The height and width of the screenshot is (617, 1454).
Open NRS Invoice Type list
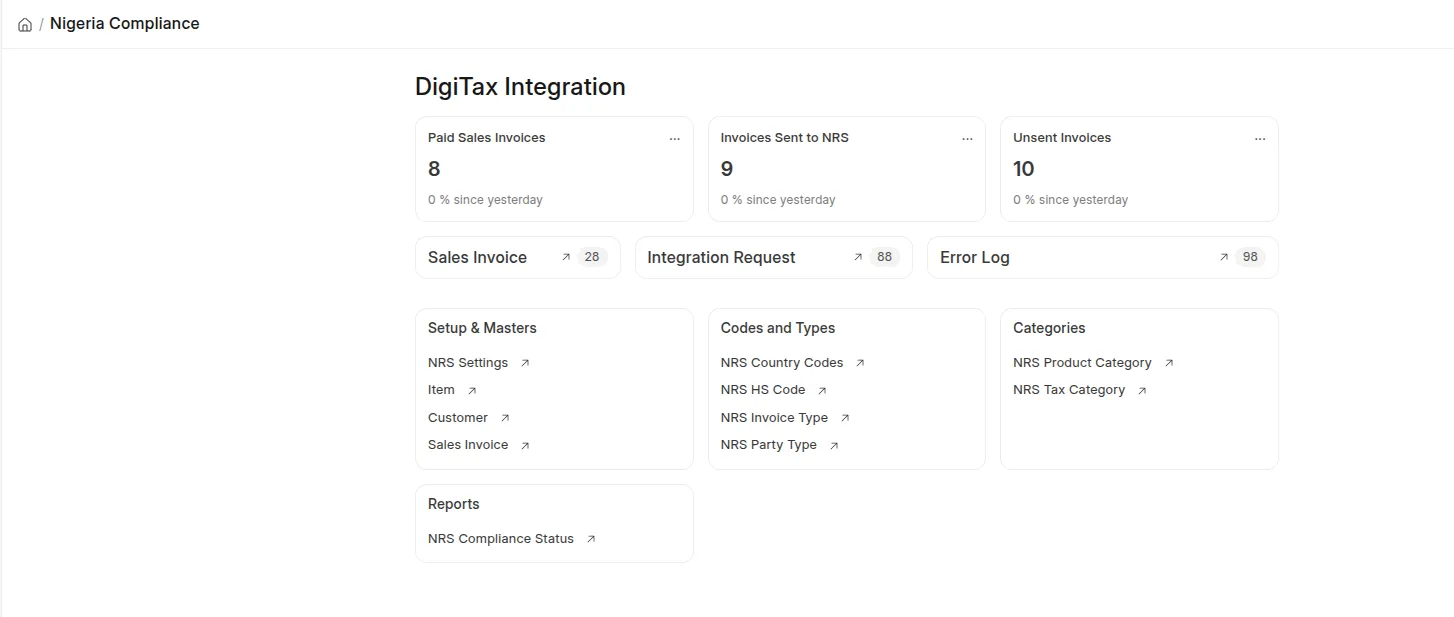[774, 418]
